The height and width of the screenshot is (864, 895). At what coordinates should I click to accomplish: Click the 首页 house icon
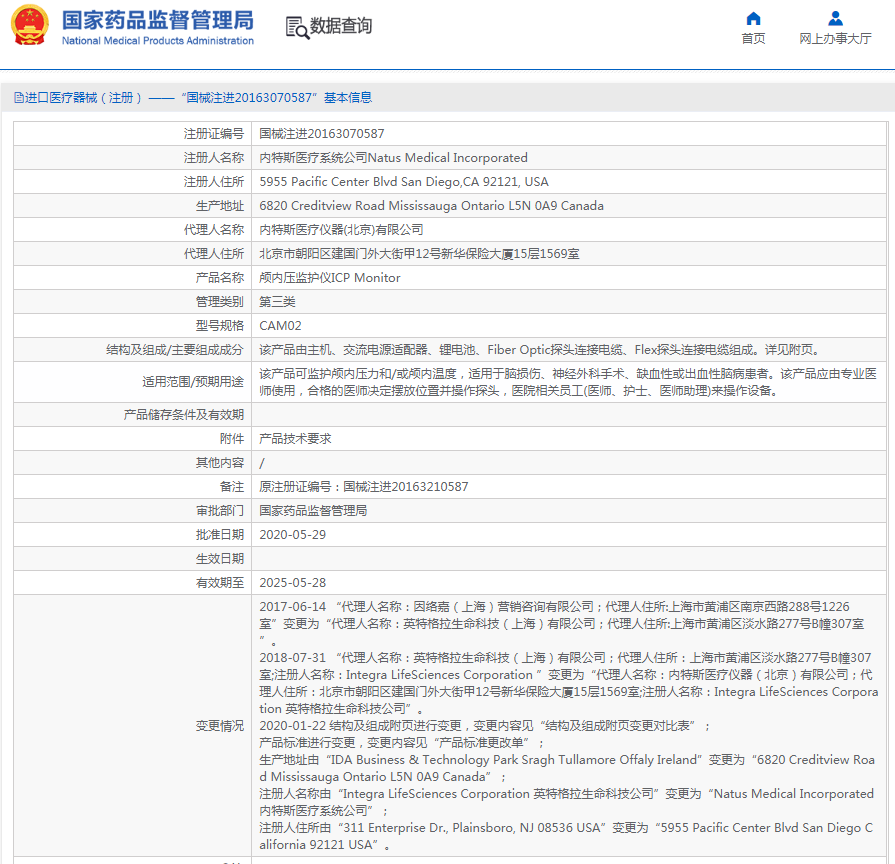753,18
